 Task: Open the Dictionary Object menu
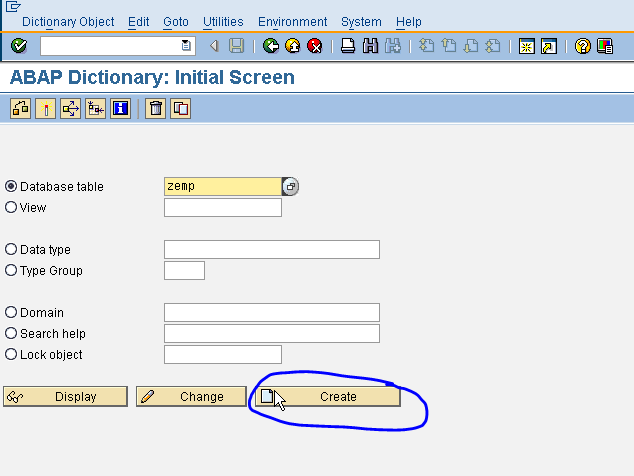[68, 22]
